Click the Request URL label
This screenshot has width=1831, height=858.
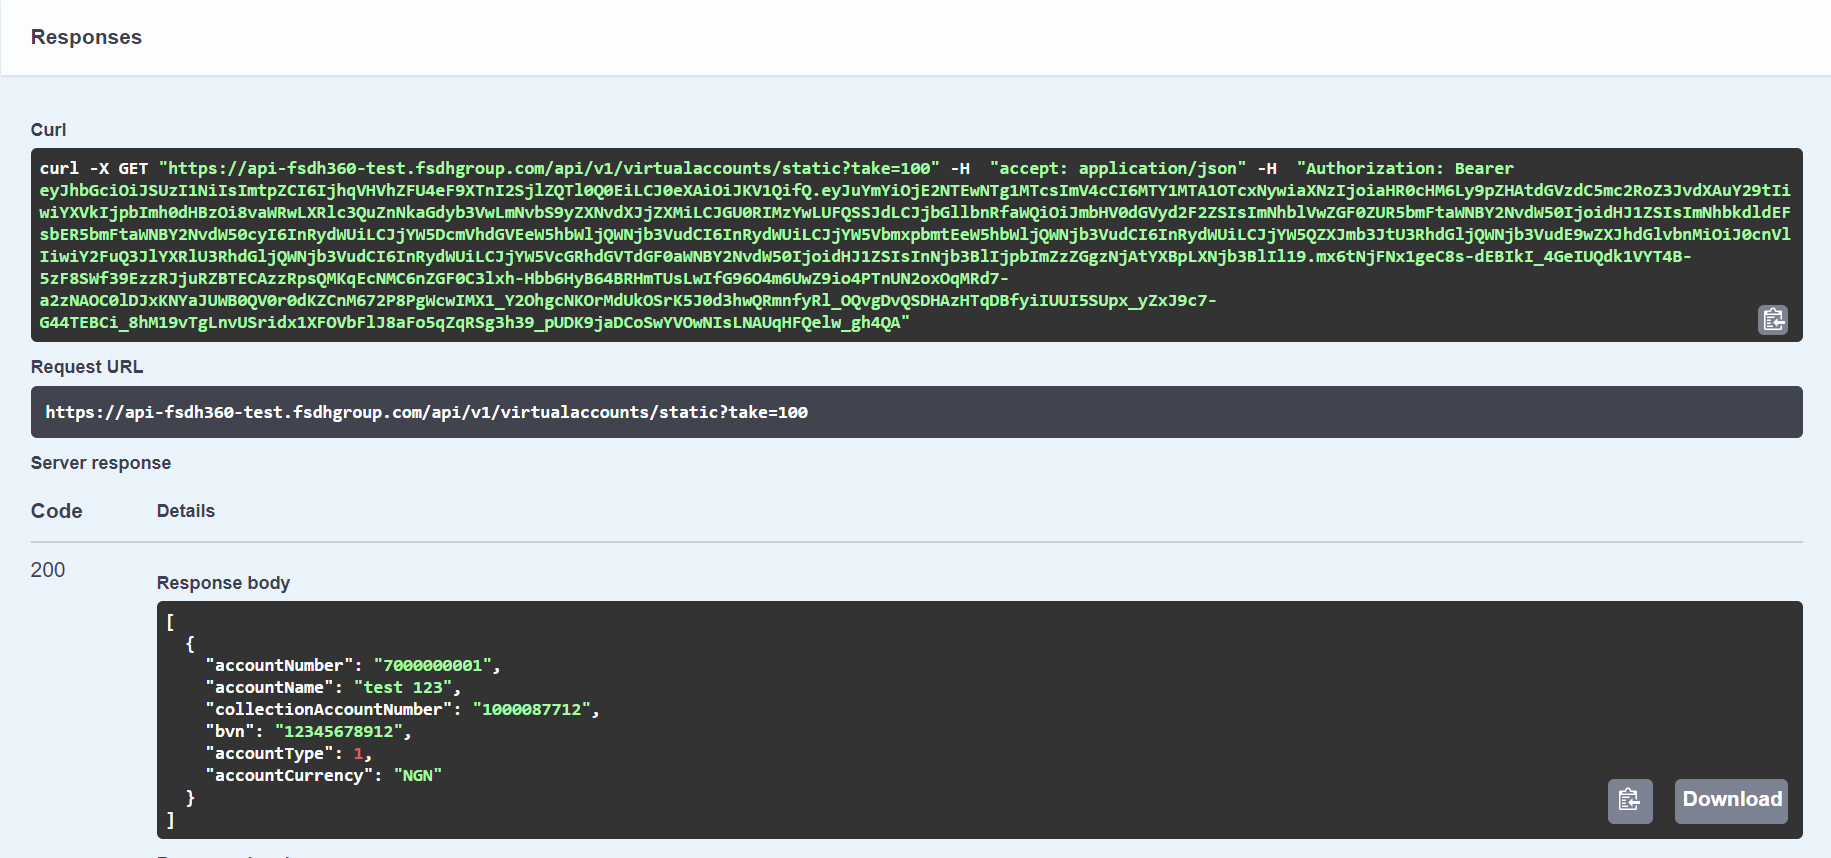click(87, 367)
